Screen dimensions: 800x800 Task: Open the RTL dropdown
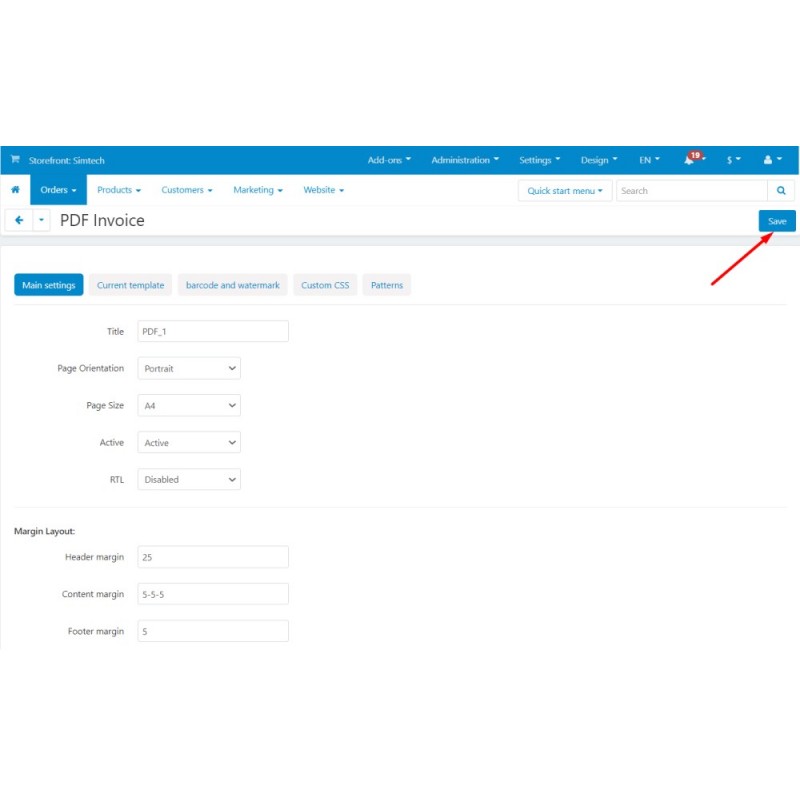pyautogui.click(x=189, y=479)
